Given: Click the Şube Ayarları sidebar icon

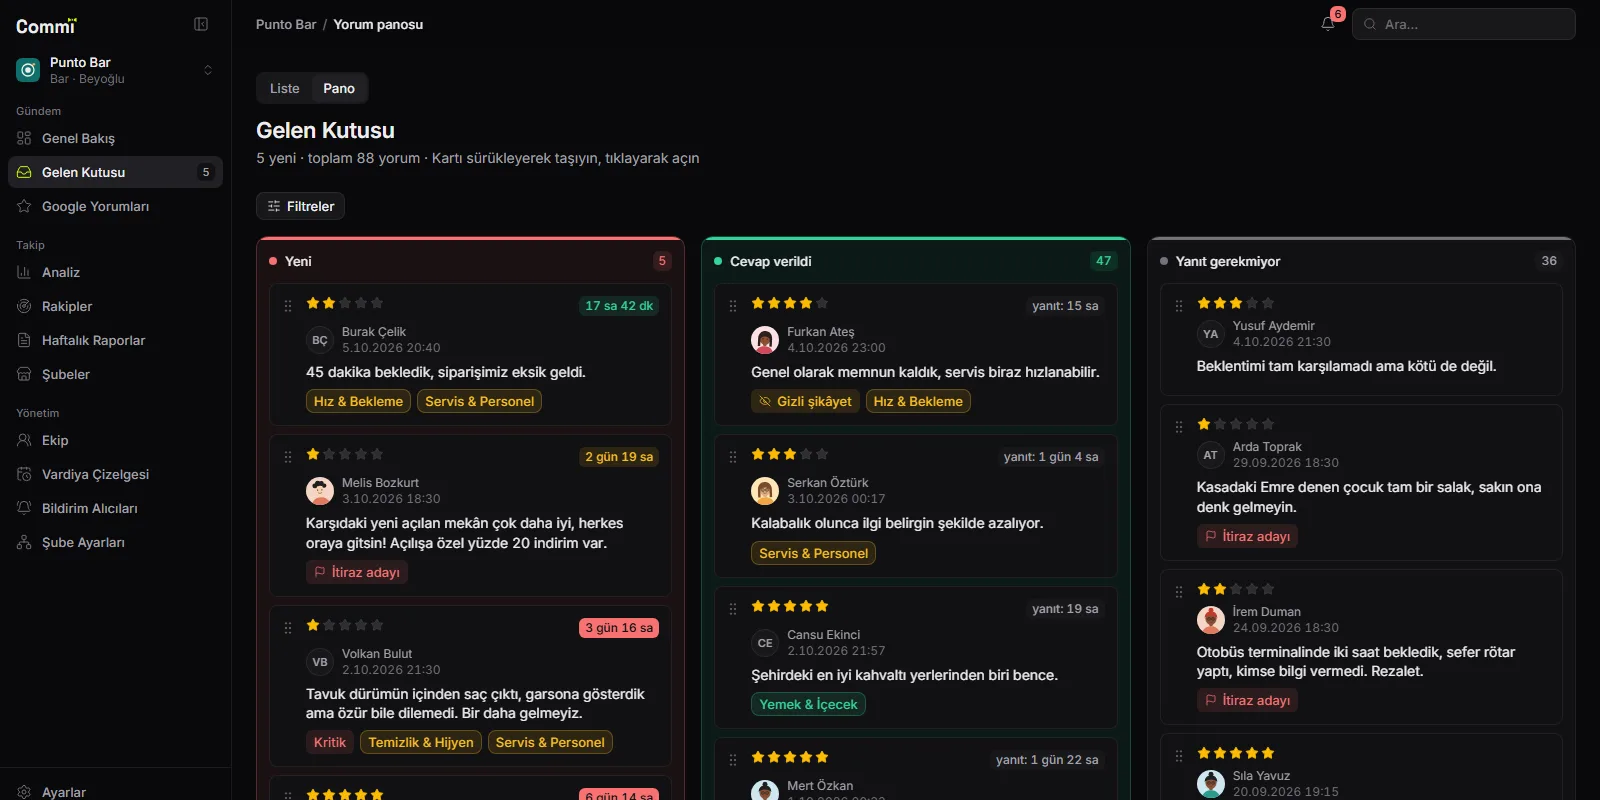Looking at the screenshot, I should coord(24,542).
